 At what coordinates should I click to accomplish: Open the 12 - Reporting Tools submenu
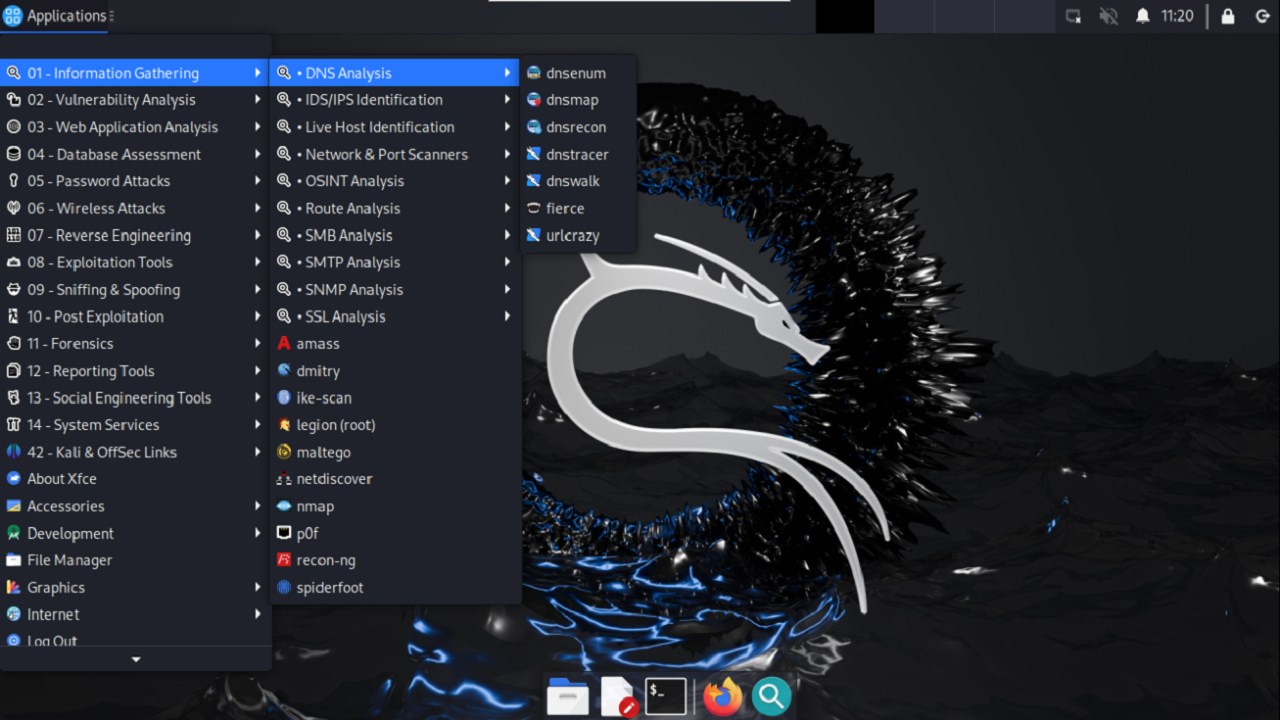coord(136,370)
